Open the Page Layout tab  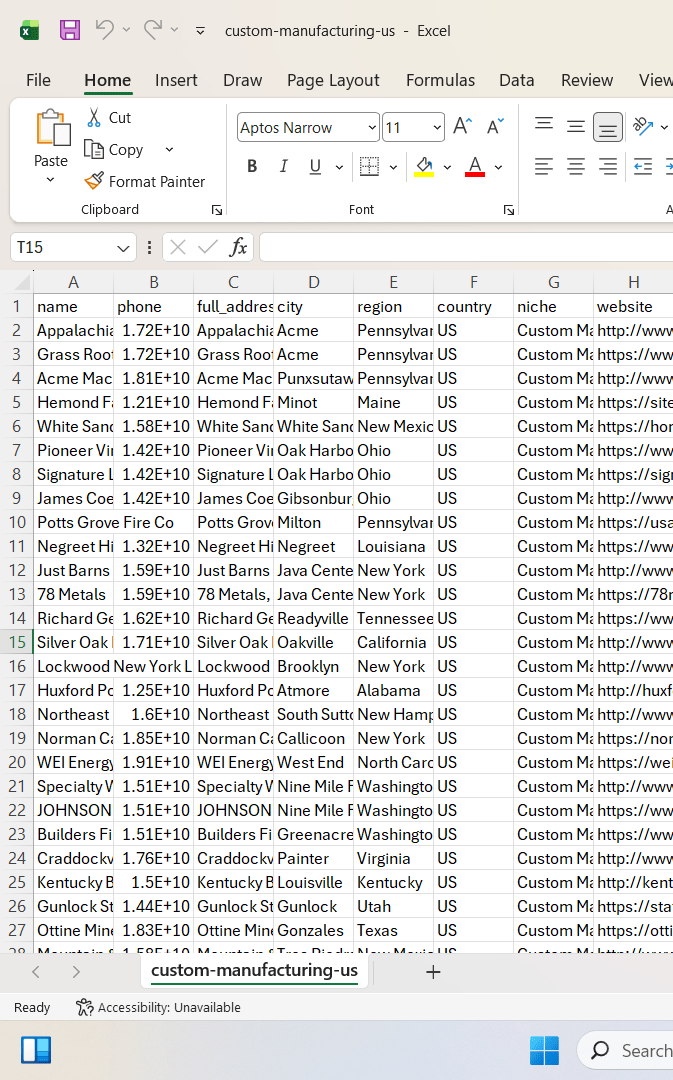tap(333, 80)
